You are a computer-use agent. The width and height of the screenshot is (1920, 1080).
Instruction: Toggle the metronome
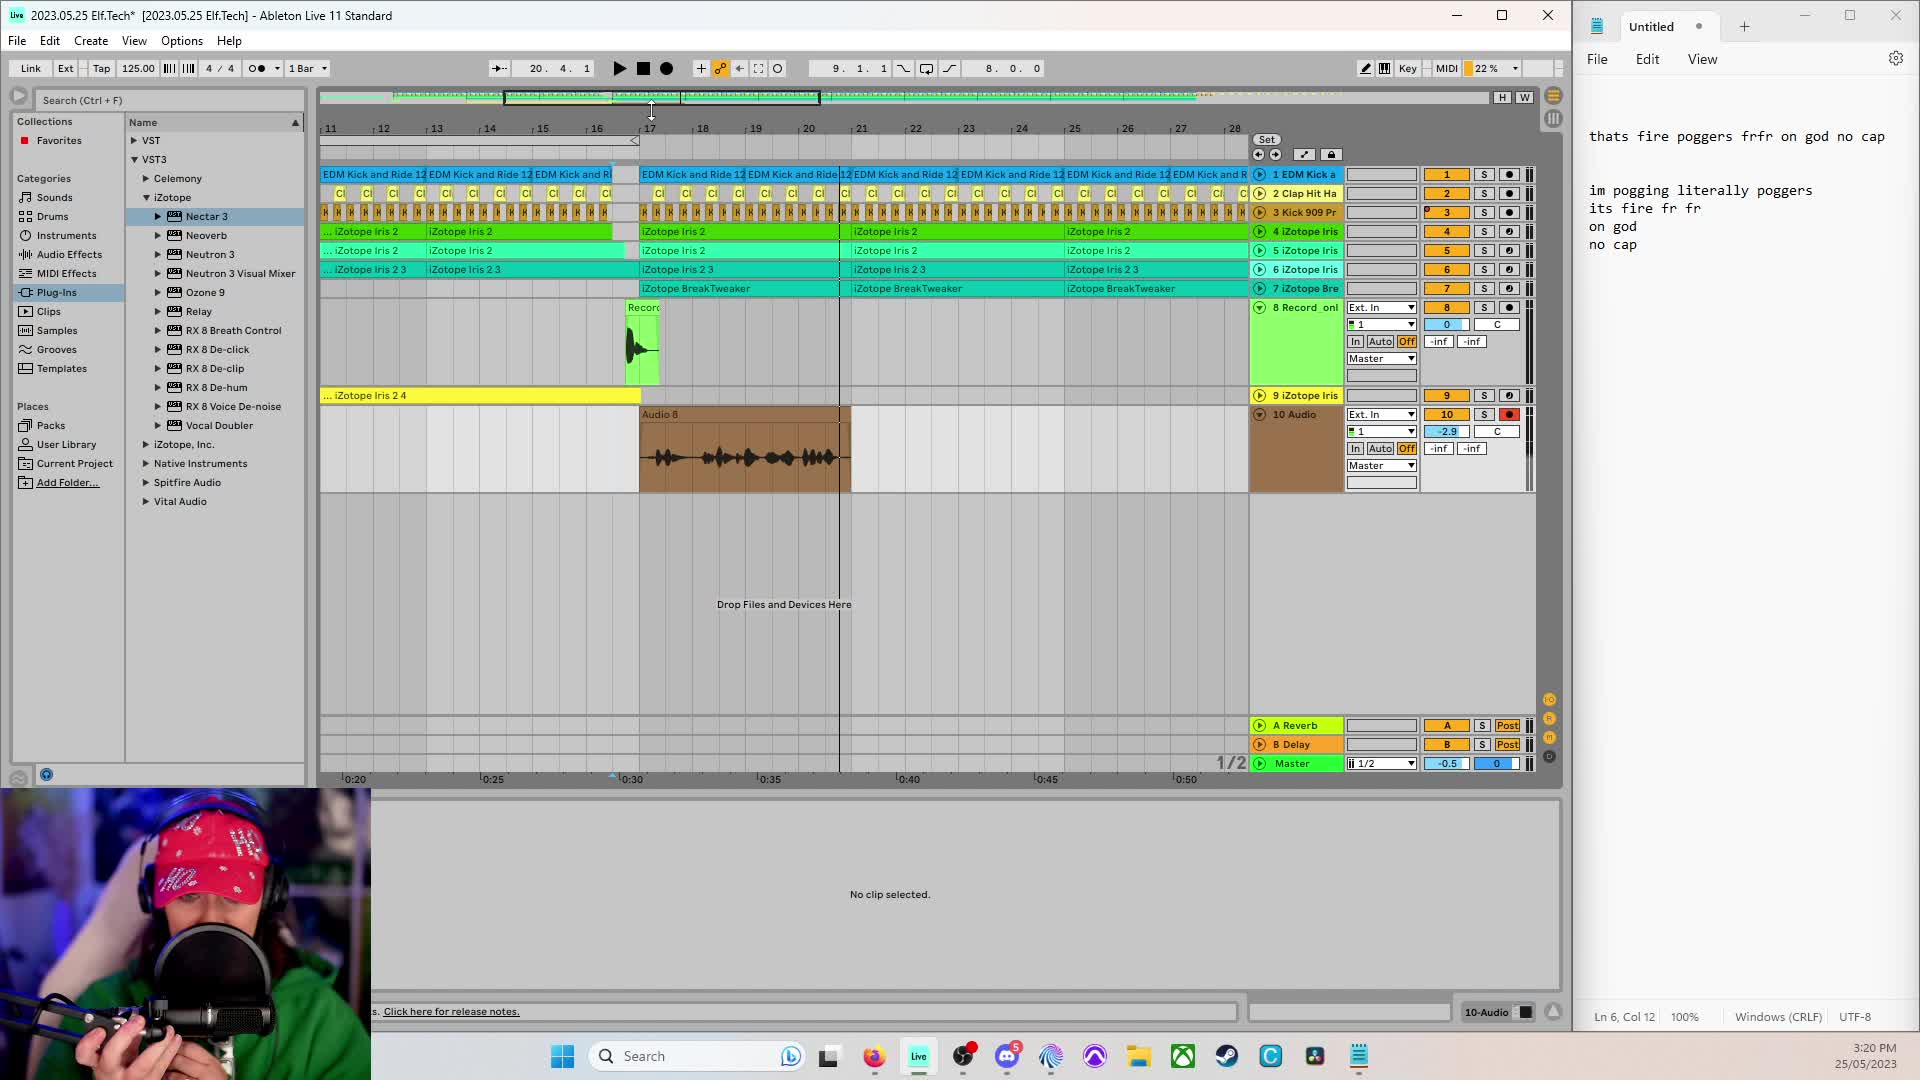coord(257,69)
